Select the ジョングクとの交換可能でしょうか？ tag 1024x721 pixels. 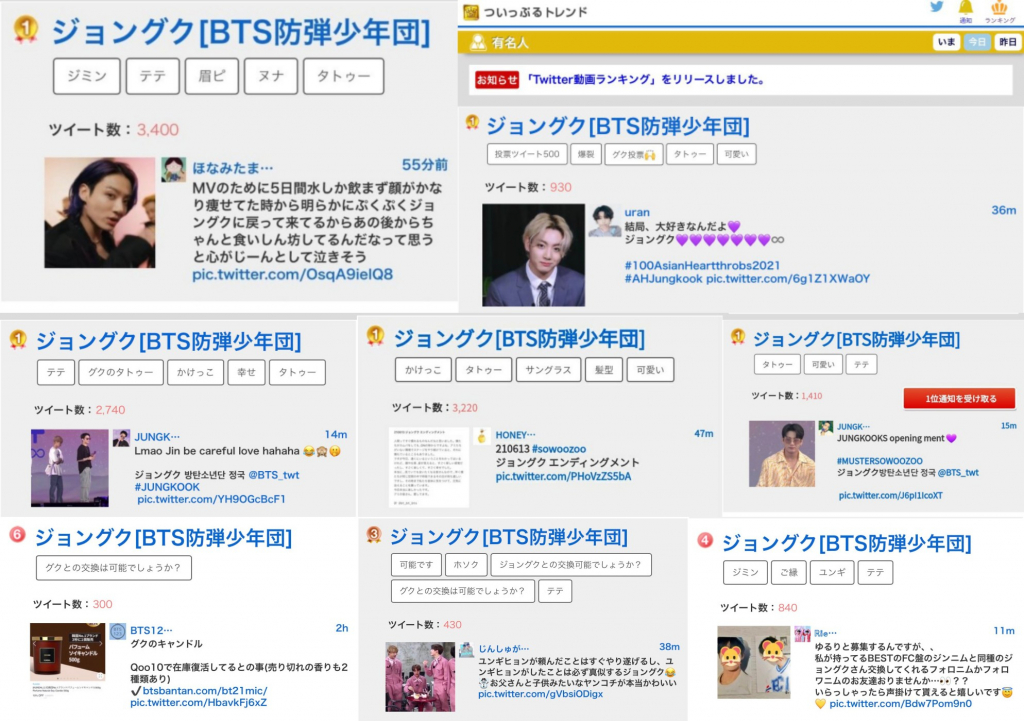(x=571, y=565)
